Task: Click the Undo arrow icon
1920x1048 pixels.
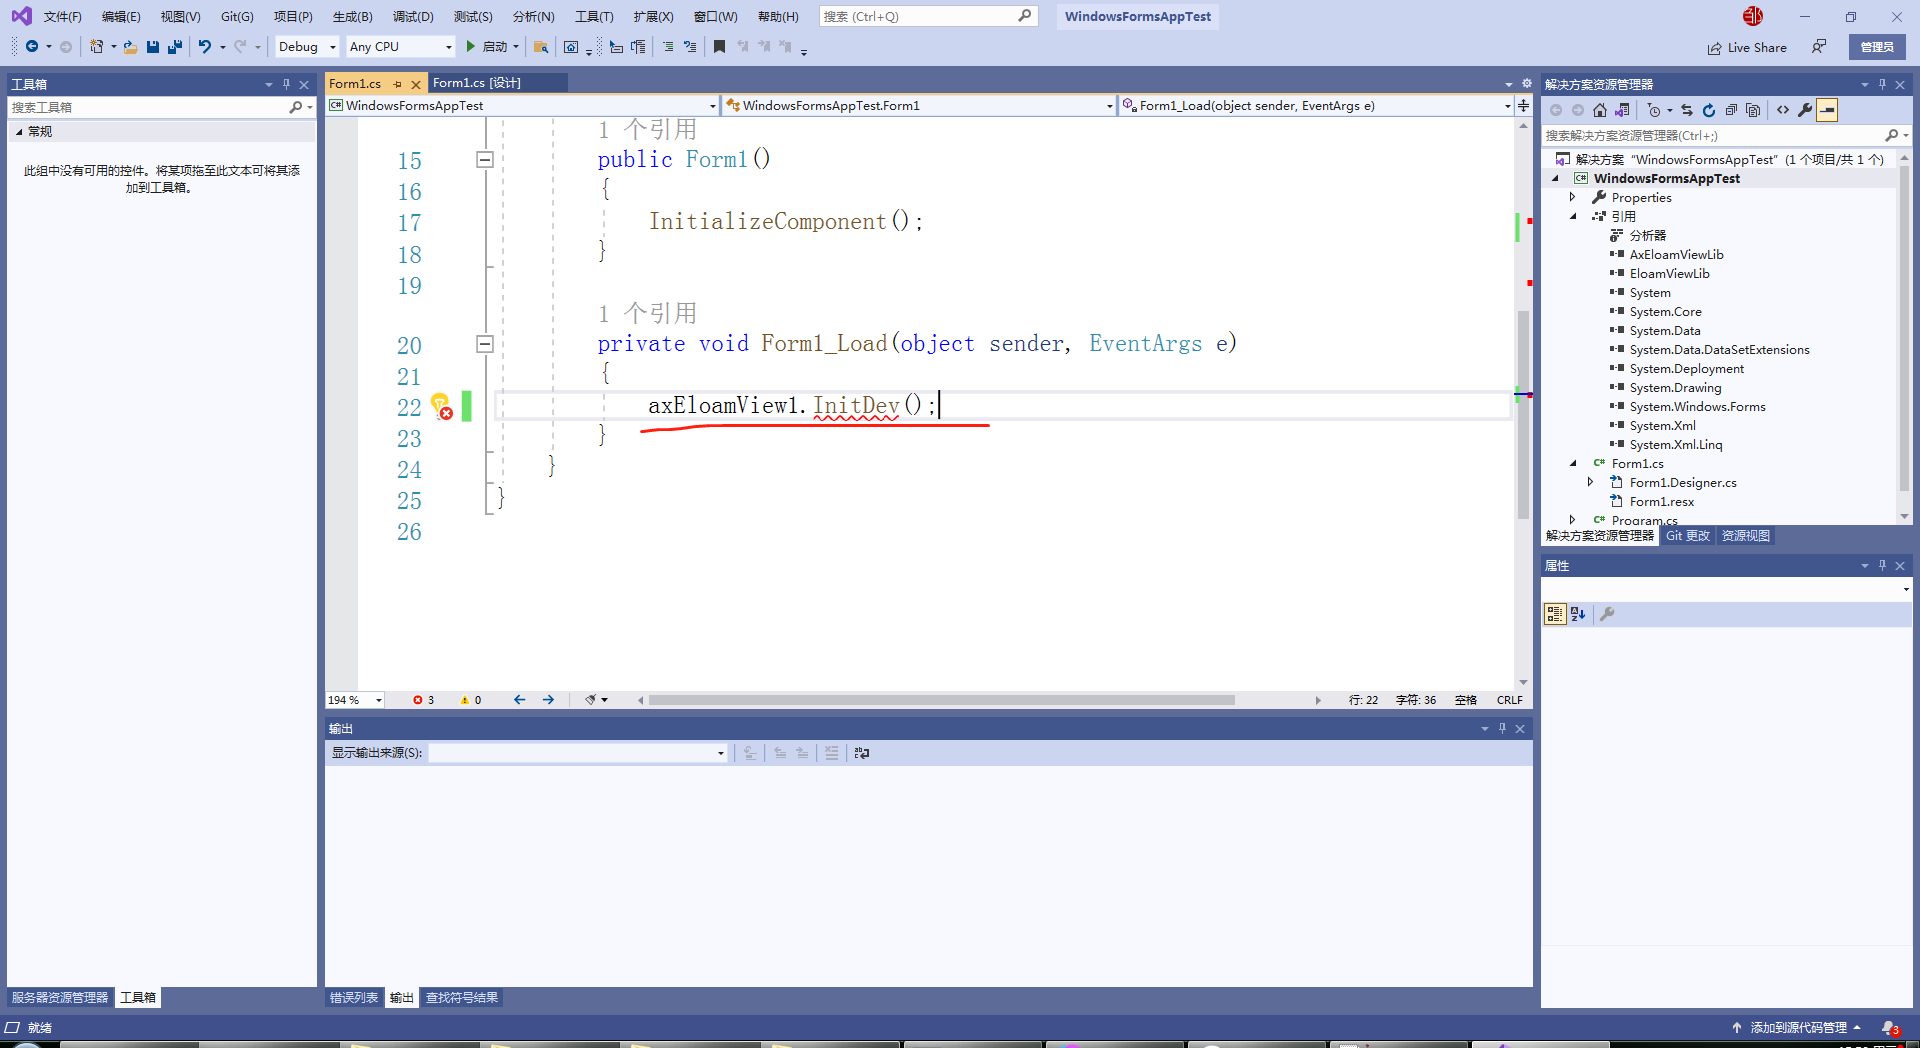Action: click(x=205, y=46)
